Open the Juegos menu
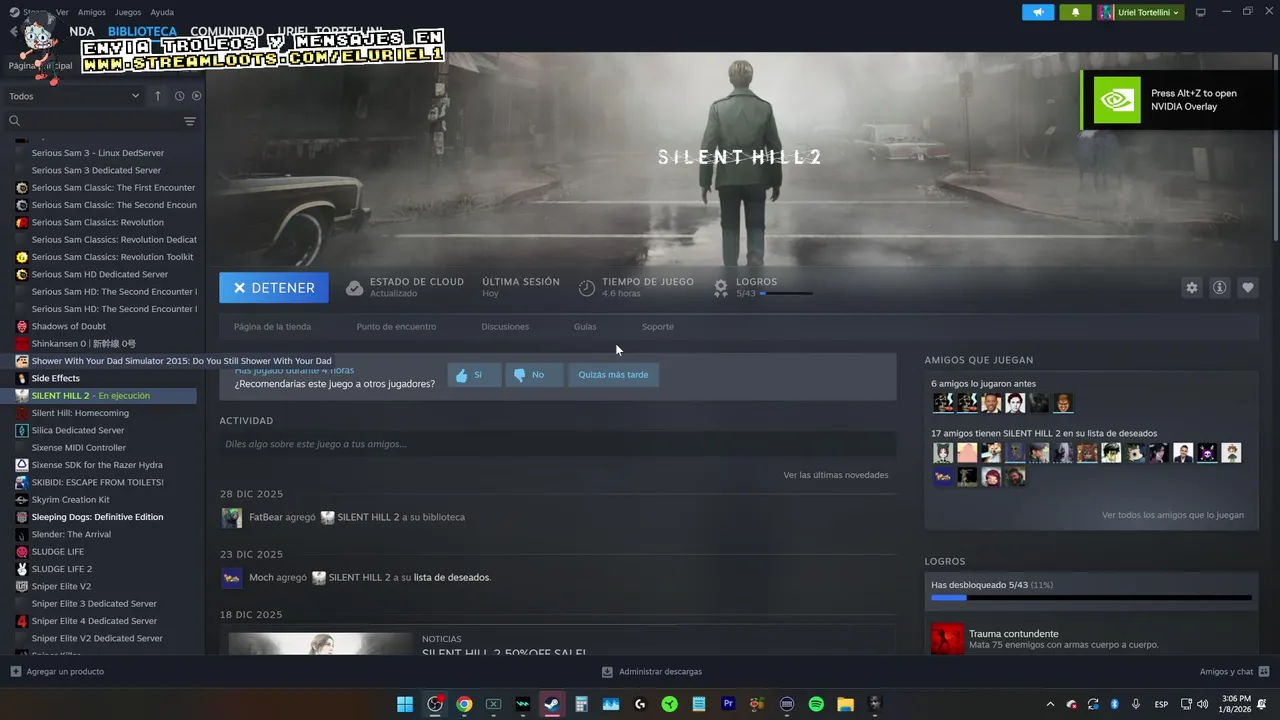 pos(128,12)
